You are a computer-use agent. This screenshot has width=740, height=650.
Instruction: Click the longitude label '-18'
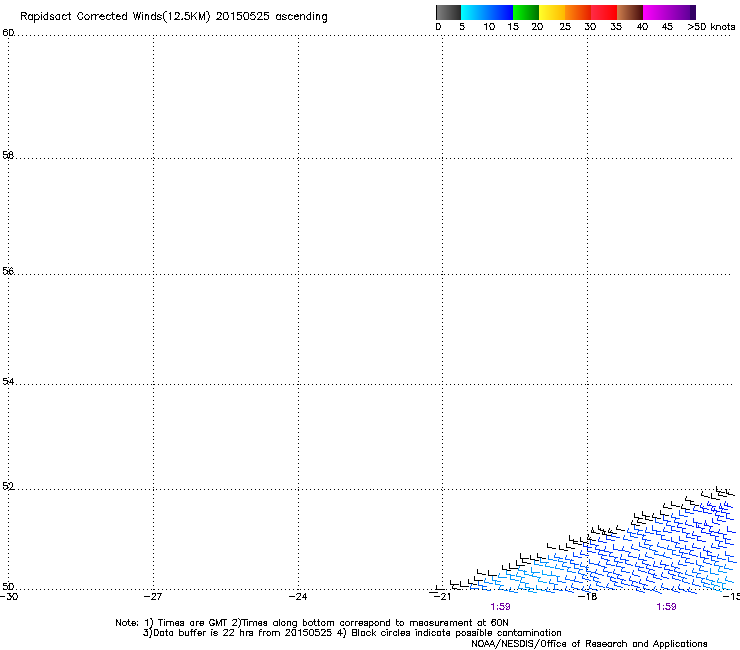[x=588, y=597]
